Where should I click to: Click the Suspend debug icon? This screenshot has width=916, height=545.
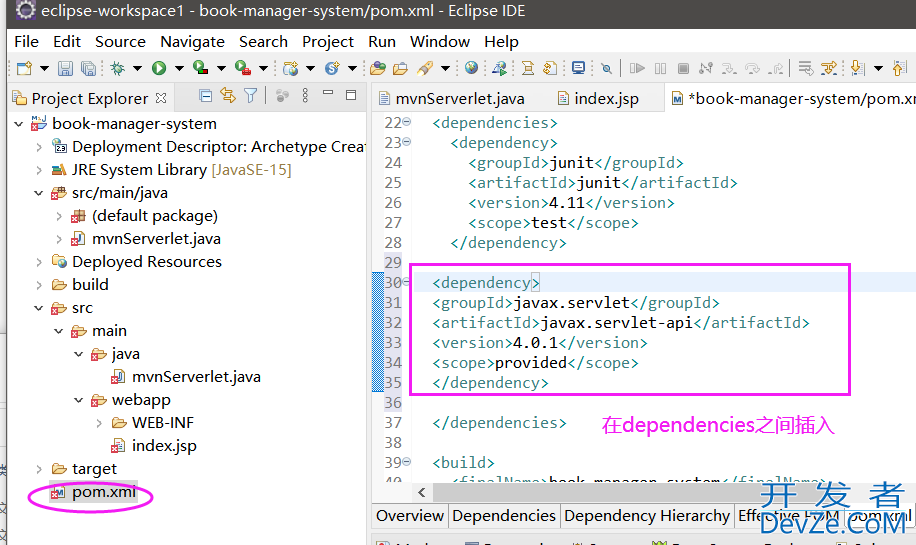pyautogui.click(x=660, y=68)
